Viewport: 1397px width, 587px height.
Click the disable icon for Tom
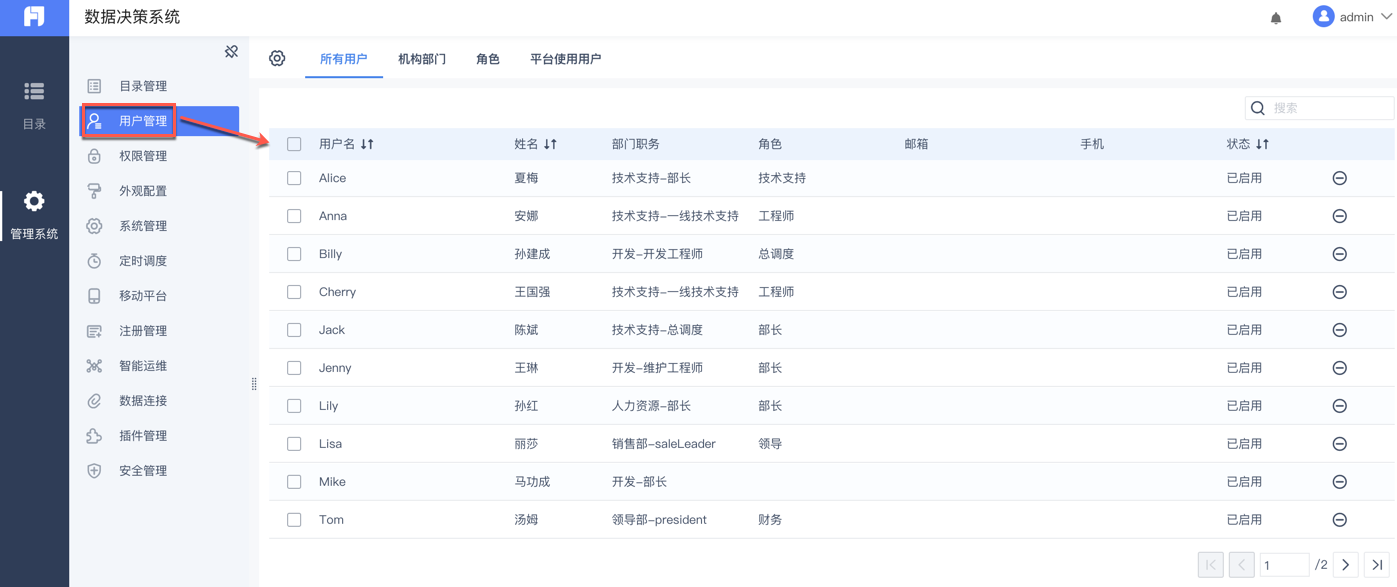(x=1339, y=520)
